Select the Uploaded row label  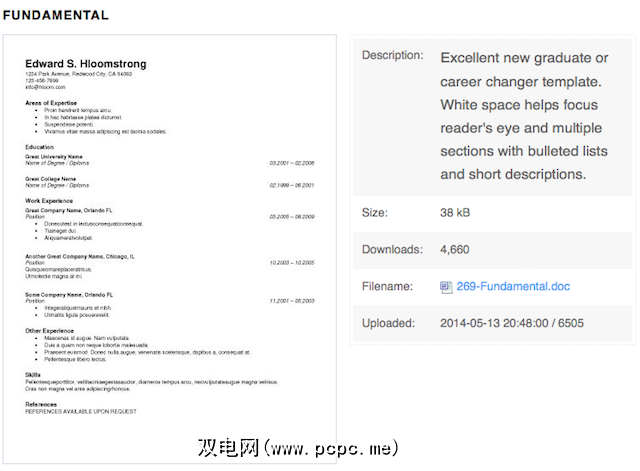point(388,324)
